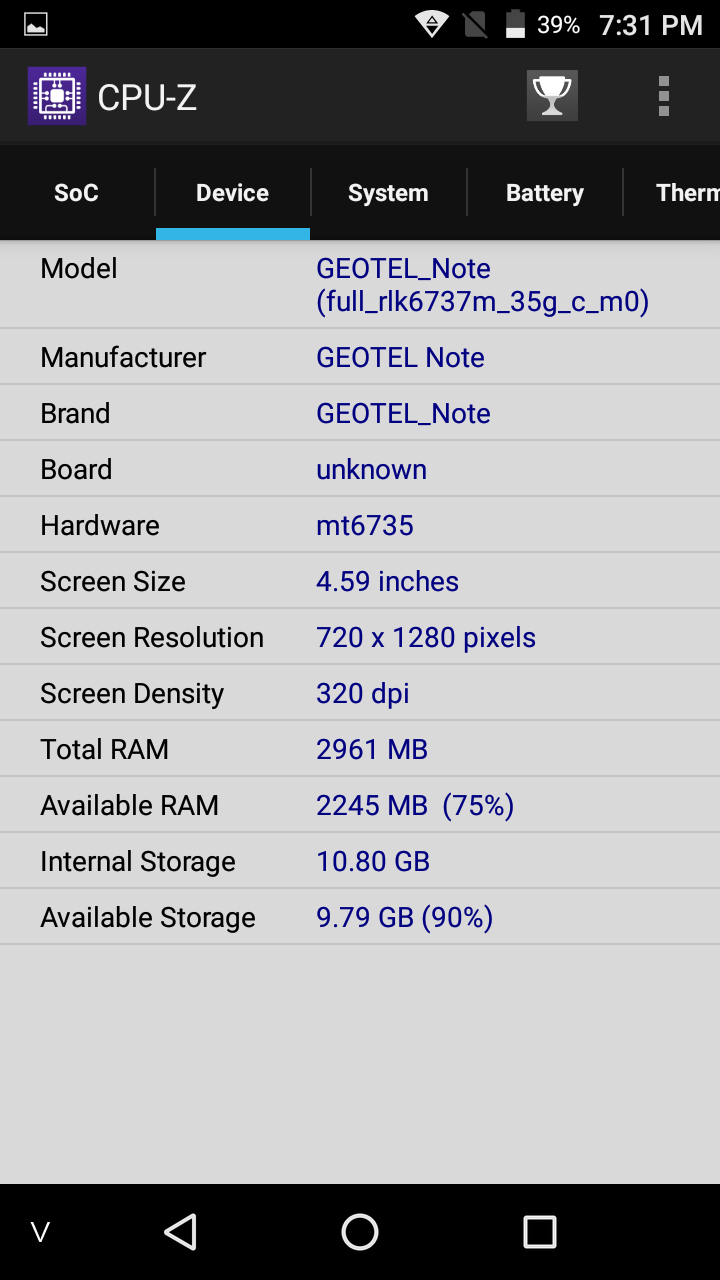
Task: Switch to the SoC tab
Action: [77, 193]
